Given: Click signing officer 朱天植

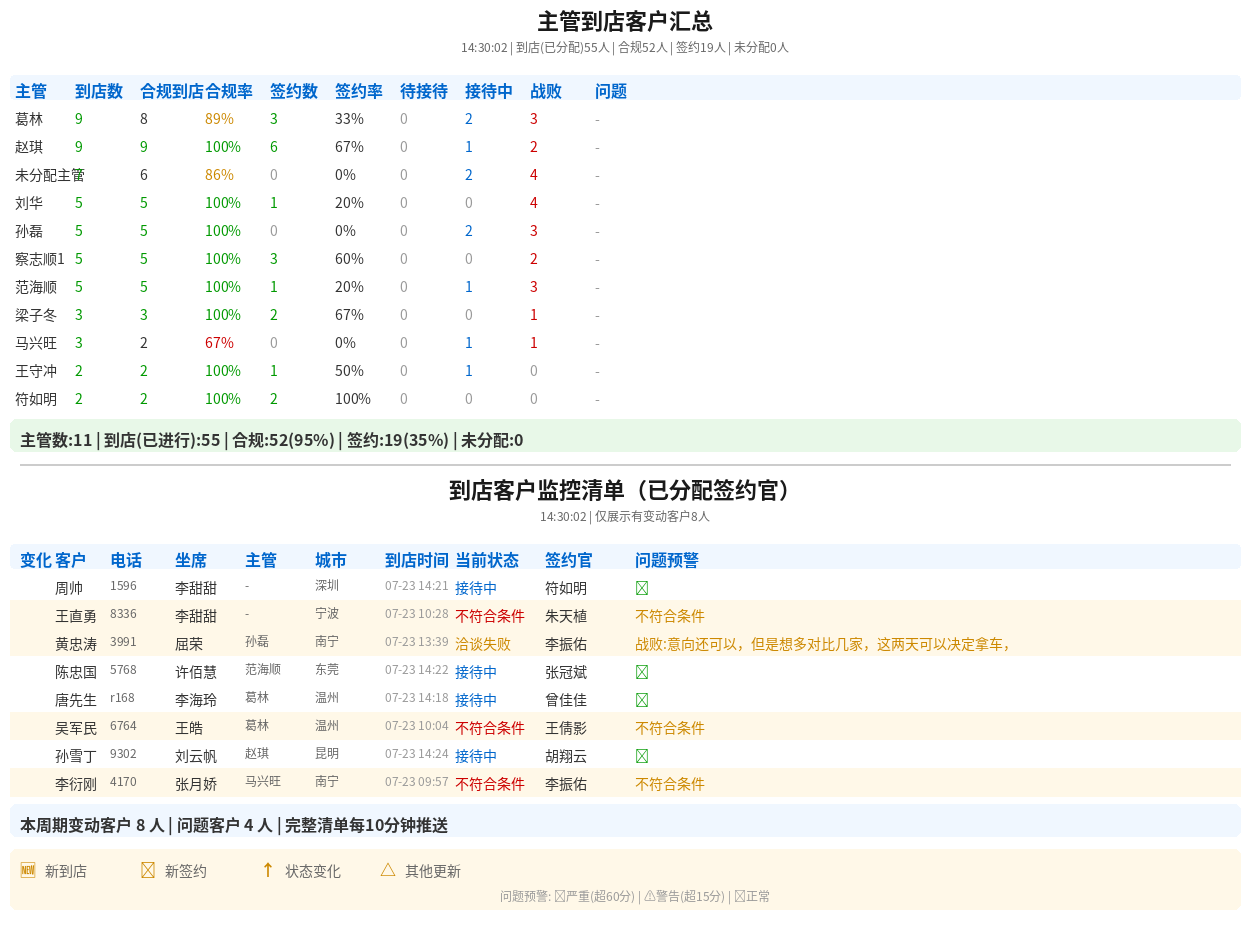Looking at the screenshot, I should coord(566,616).
